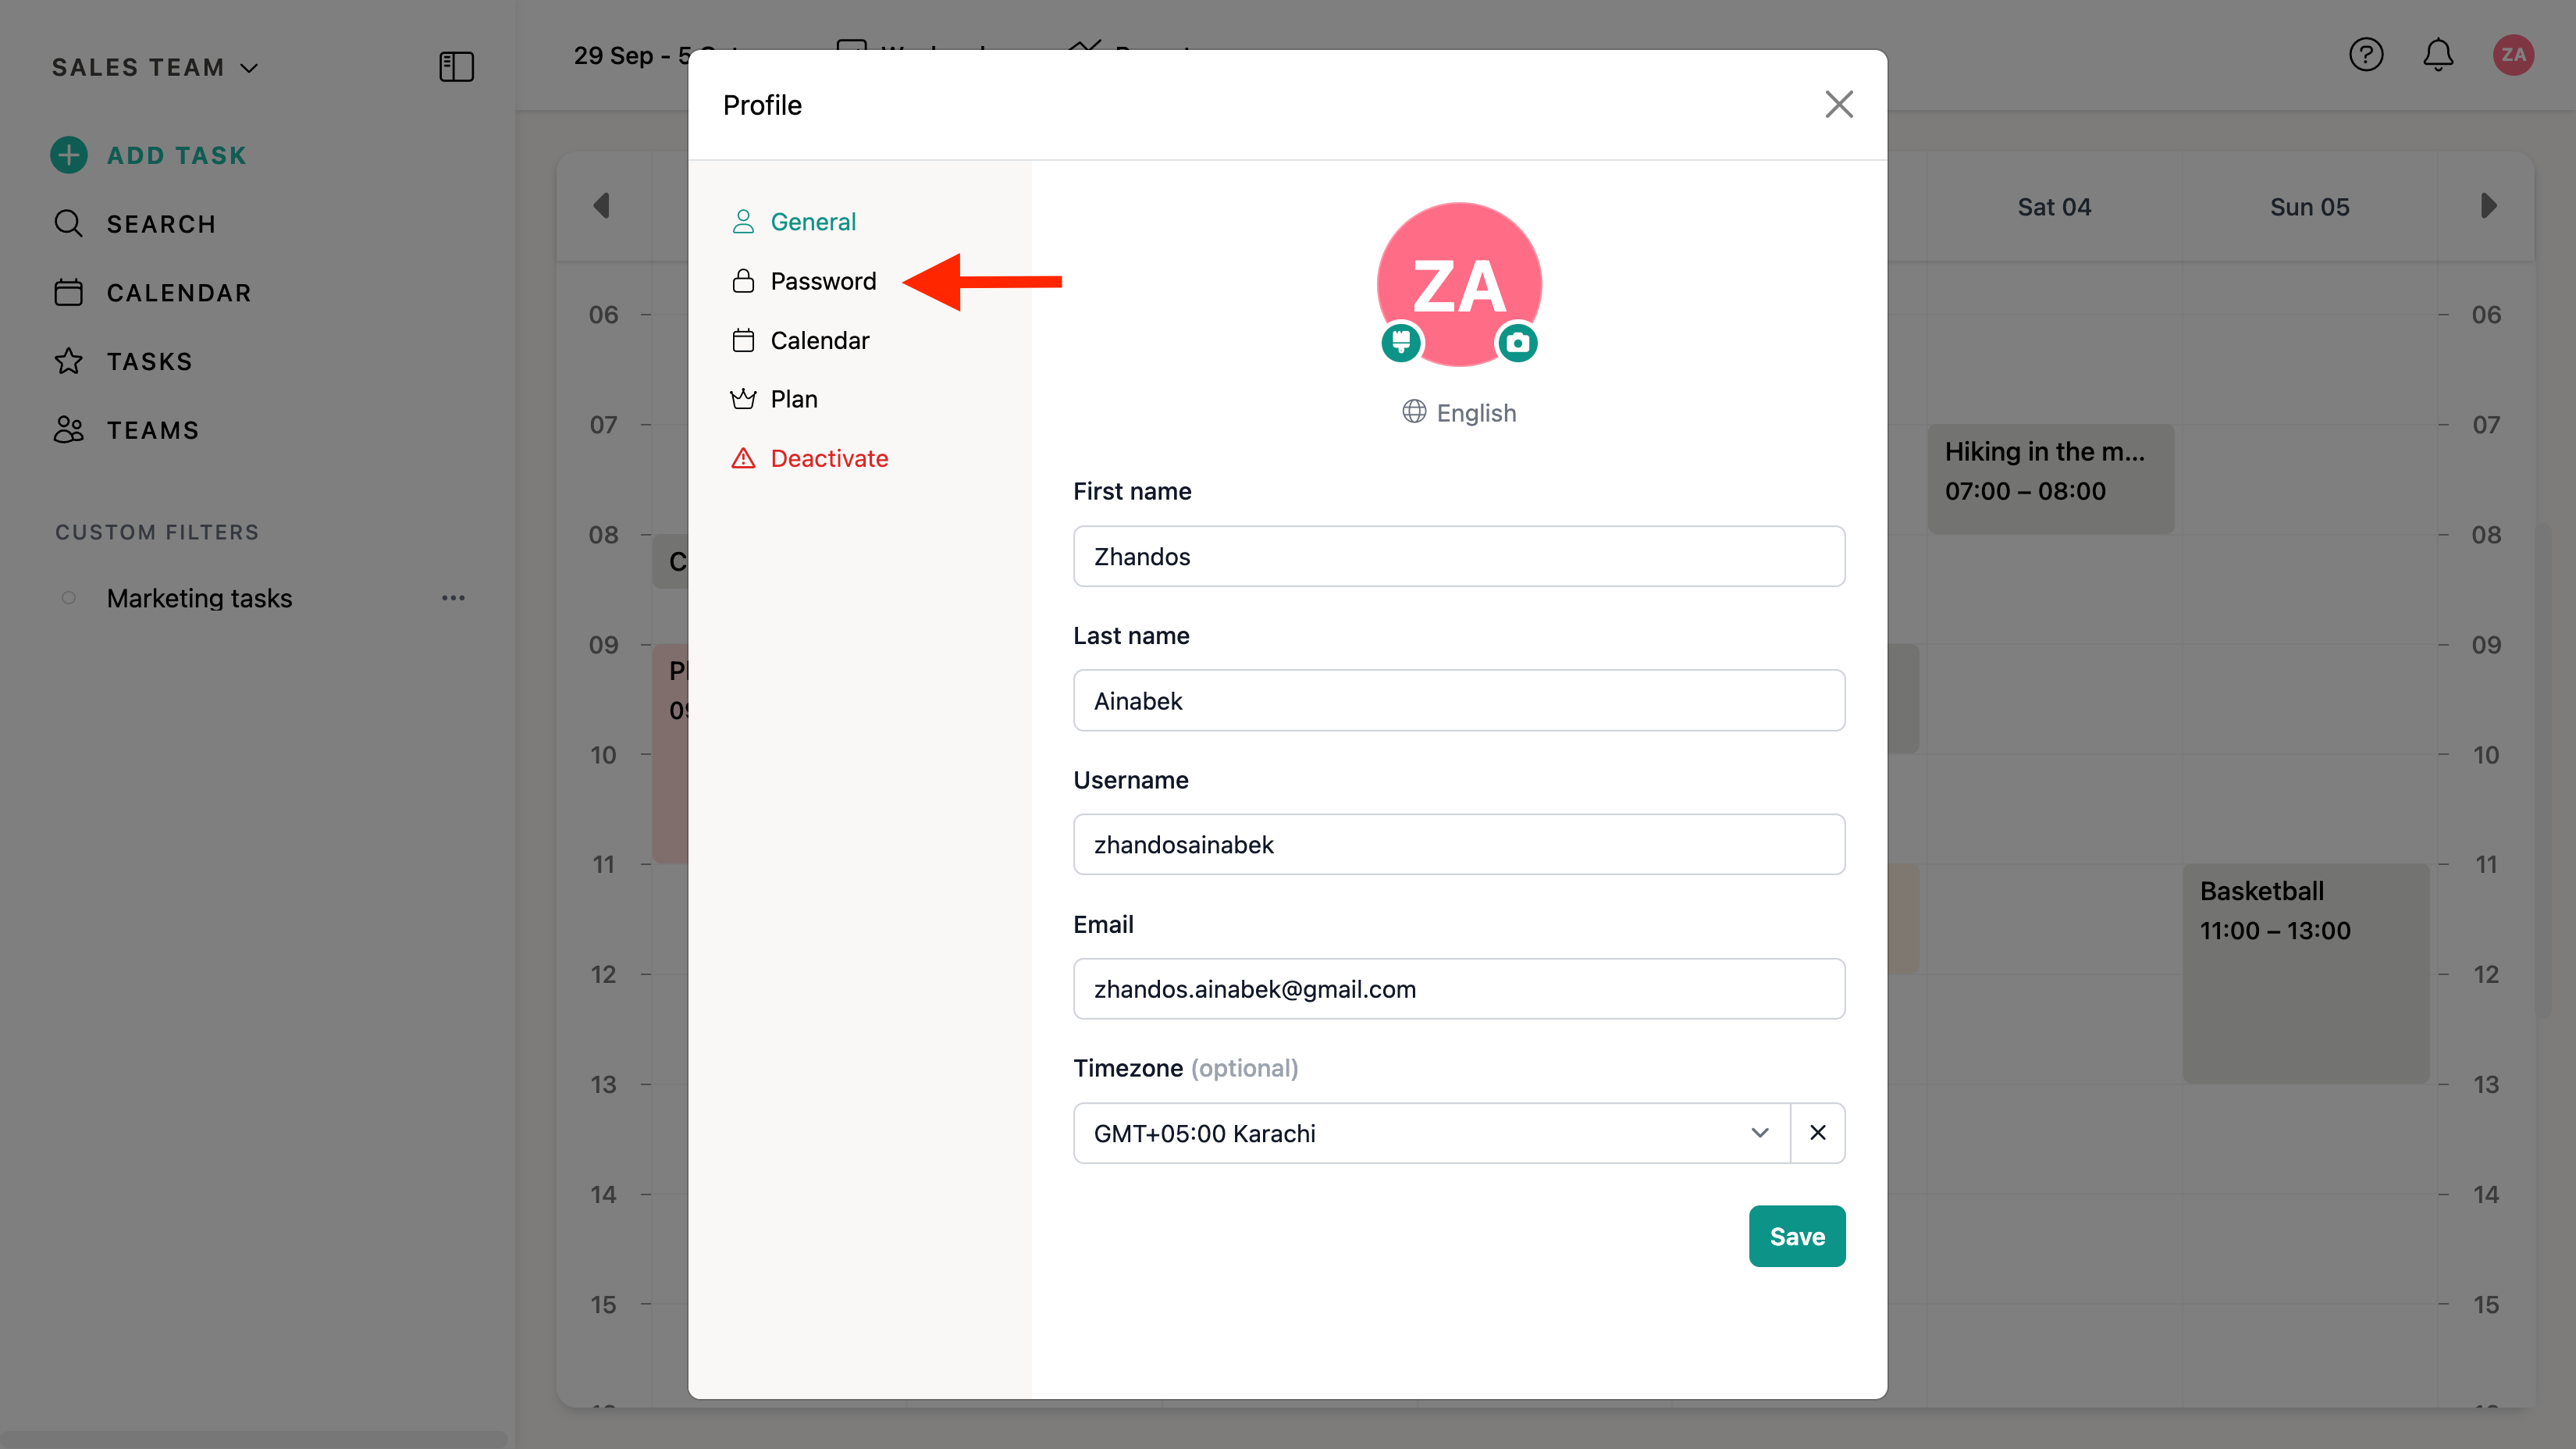The height and width of the screenshot is (1449, 2576).
Task: Click the camera icon on the avatar
Action: point(1517,343)
